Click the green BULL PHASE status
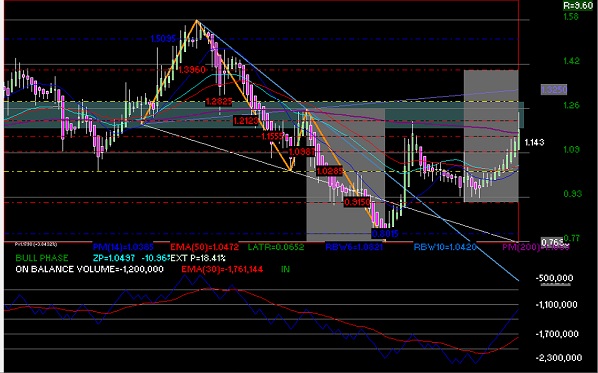 point(42,258)
